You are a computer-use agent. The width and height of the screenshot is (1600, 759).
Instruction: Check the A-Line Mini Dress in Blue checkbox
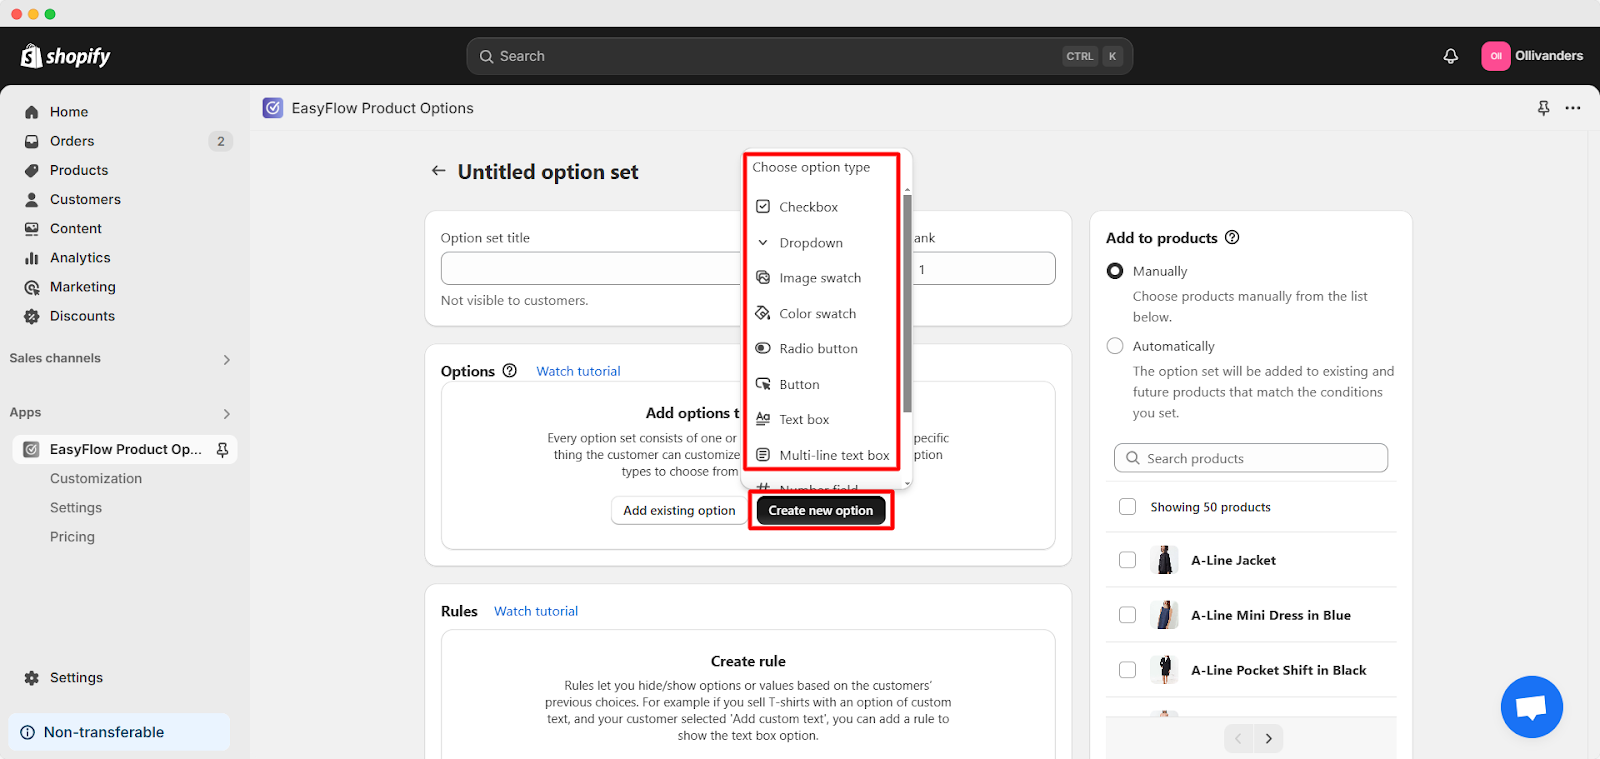(1127, 615)
